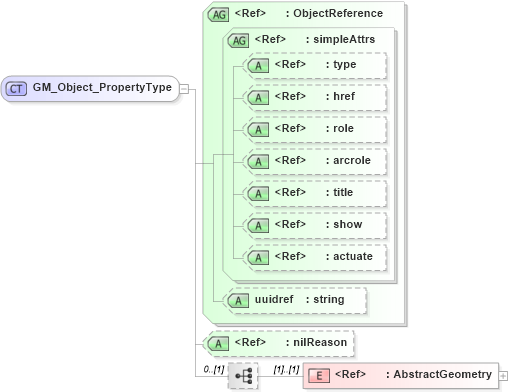Click the CT icon of GM_Object_PropertyType
Viewport: 508px width, 392px height.
pos(16,89)
